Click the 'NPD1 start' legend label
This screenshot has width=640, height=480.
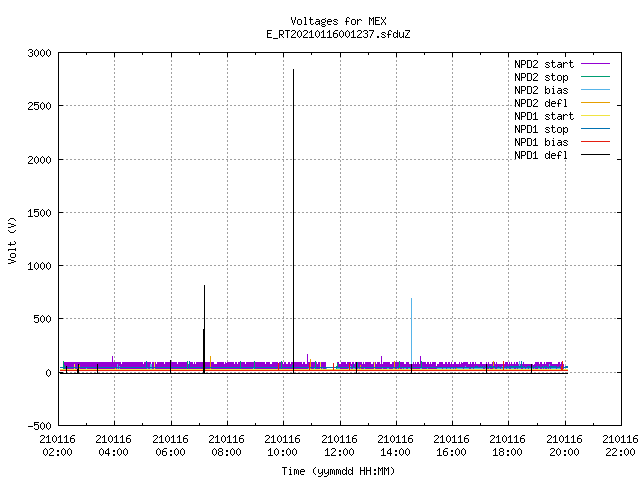[544, 116]
